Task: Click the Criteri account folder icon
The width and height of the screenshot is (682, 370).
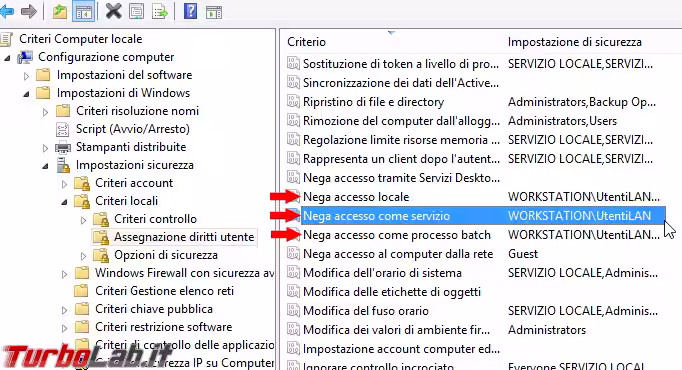Action: coord(82,183)
